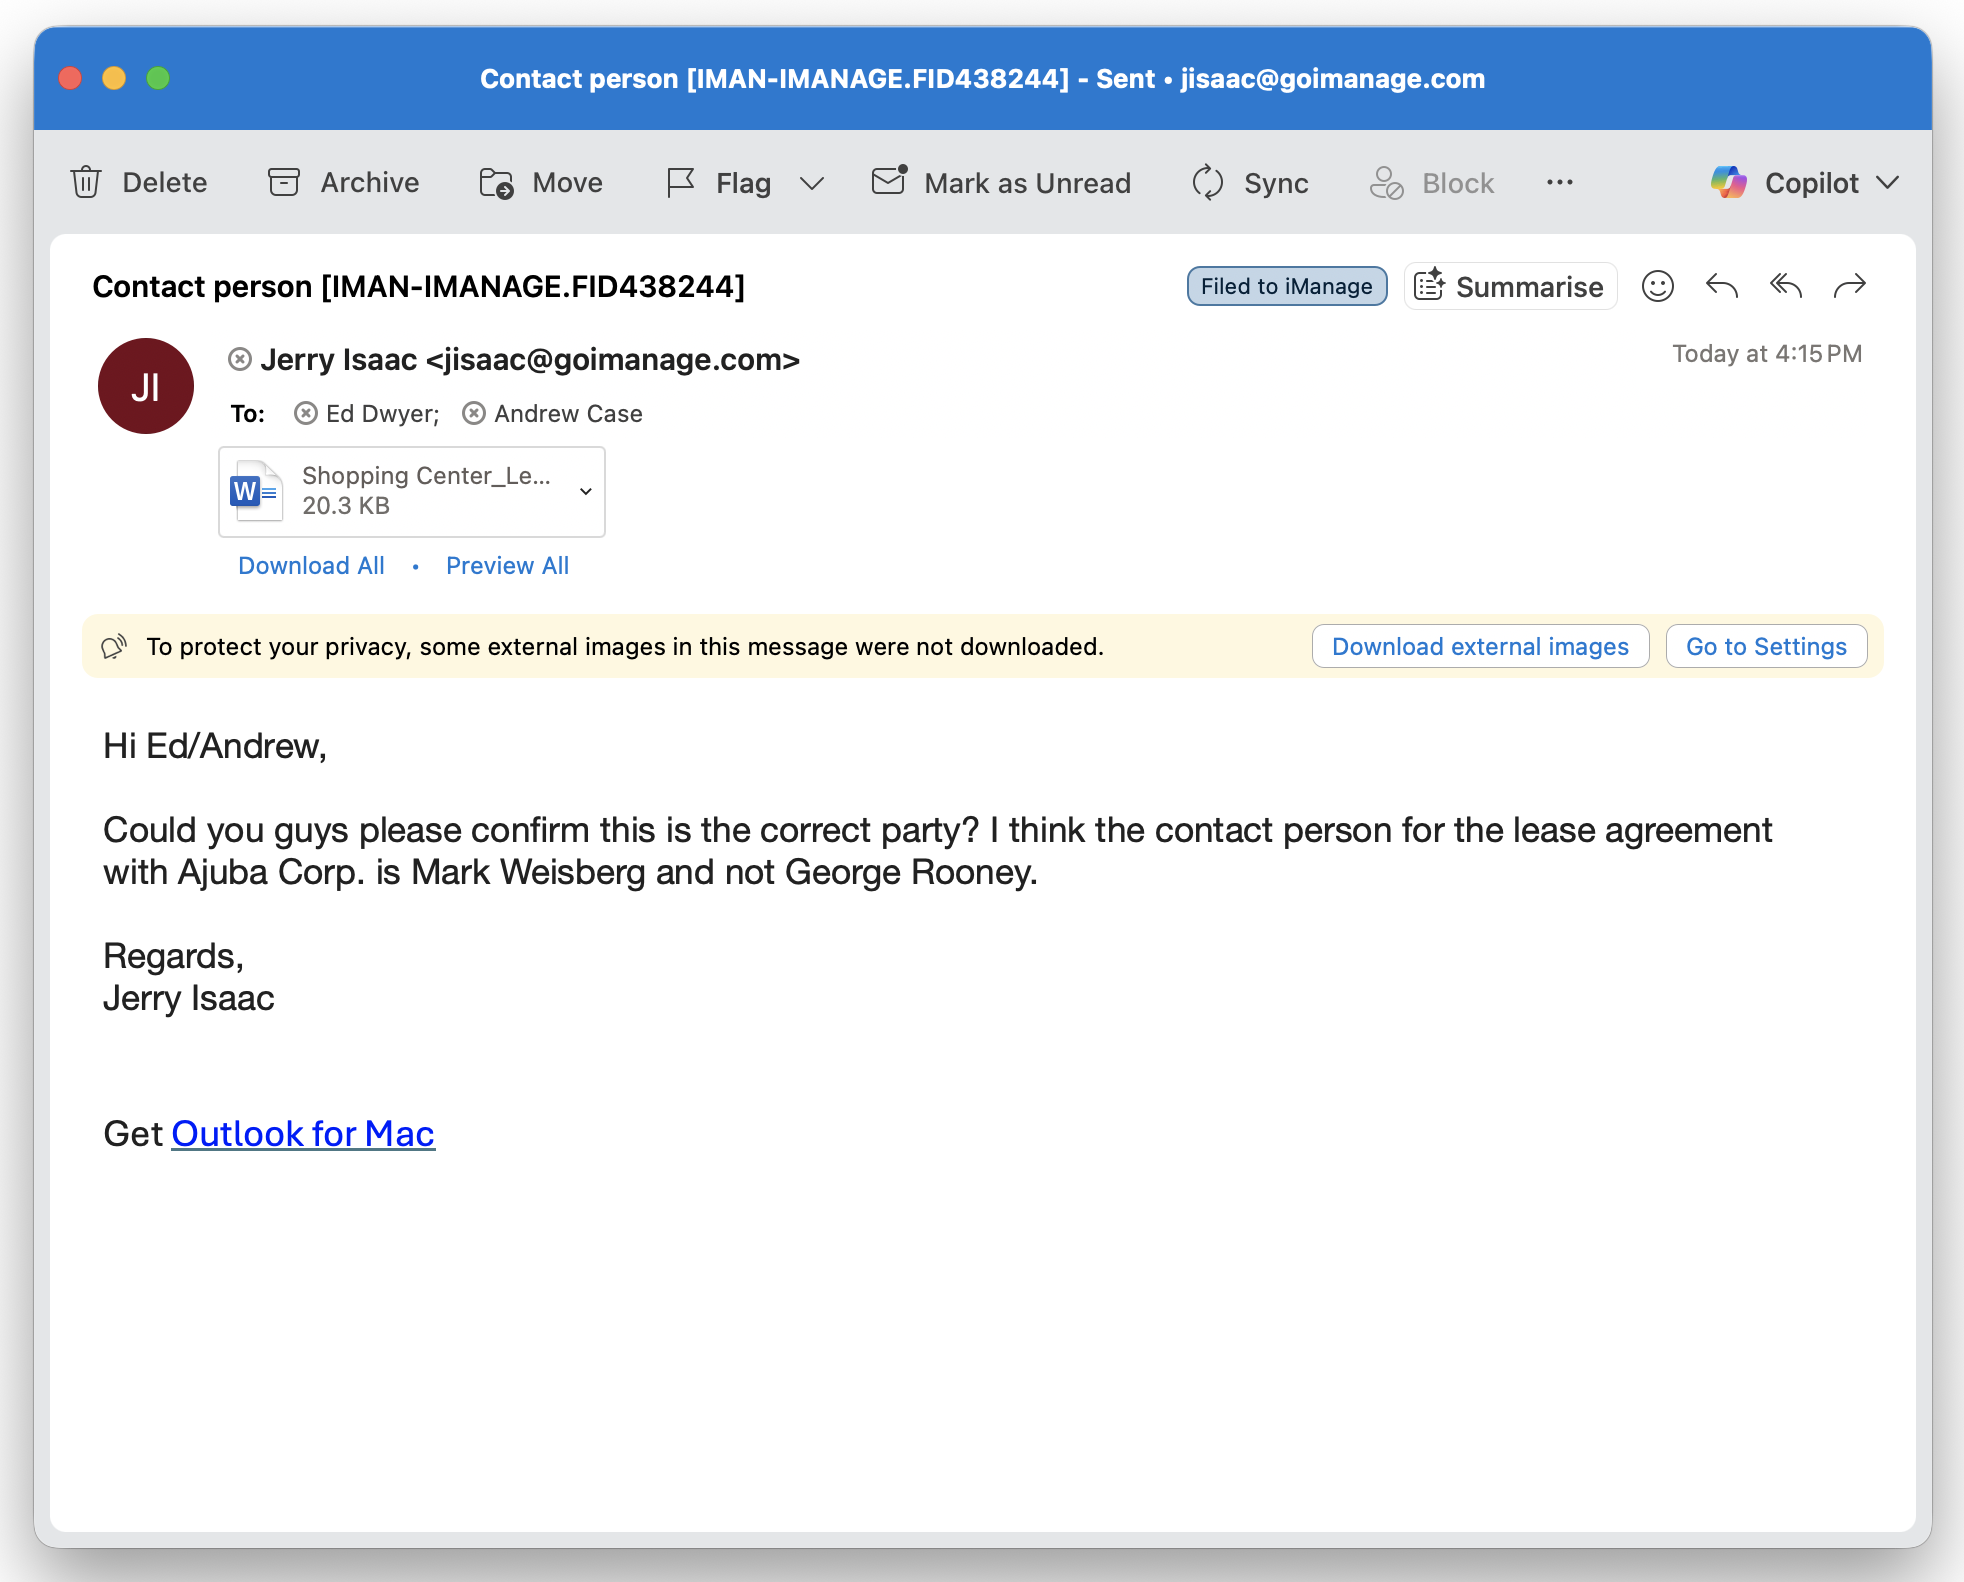The image size is (1964, 1582).
Task: Click the Move folder icon
Action: pyautogui.click(x=496, y=183)
